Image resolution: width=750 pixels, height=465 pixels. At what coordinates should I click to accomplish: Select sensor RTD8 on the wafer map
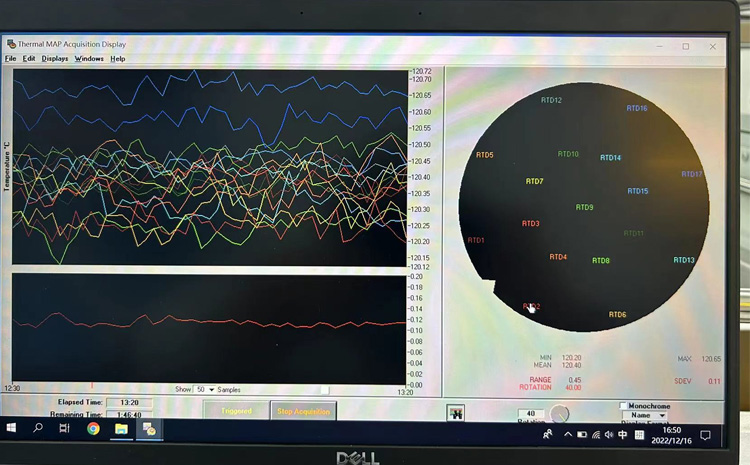pyautogui.click(x=601, y=261)
